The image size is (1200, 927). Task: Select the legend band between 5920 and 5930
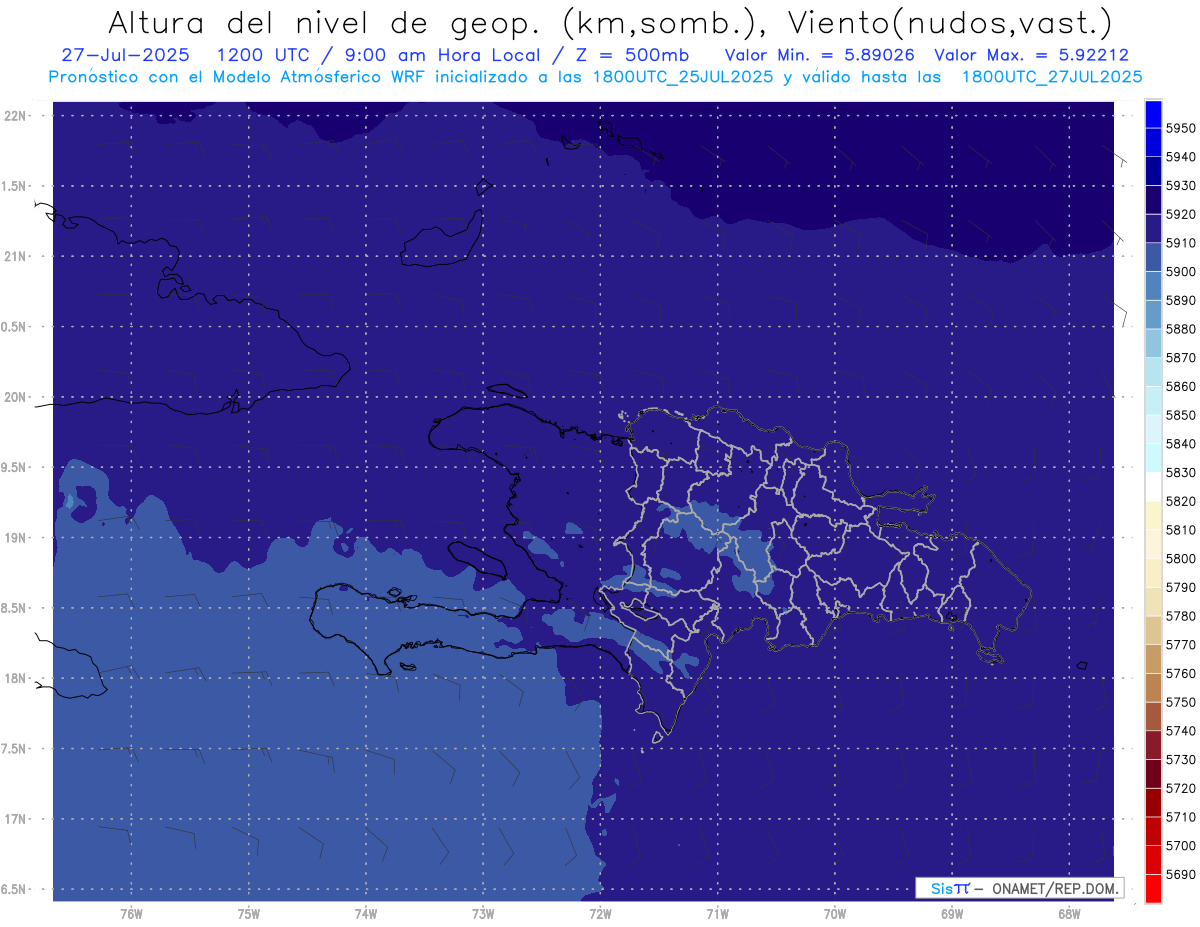click(1153, 200)
